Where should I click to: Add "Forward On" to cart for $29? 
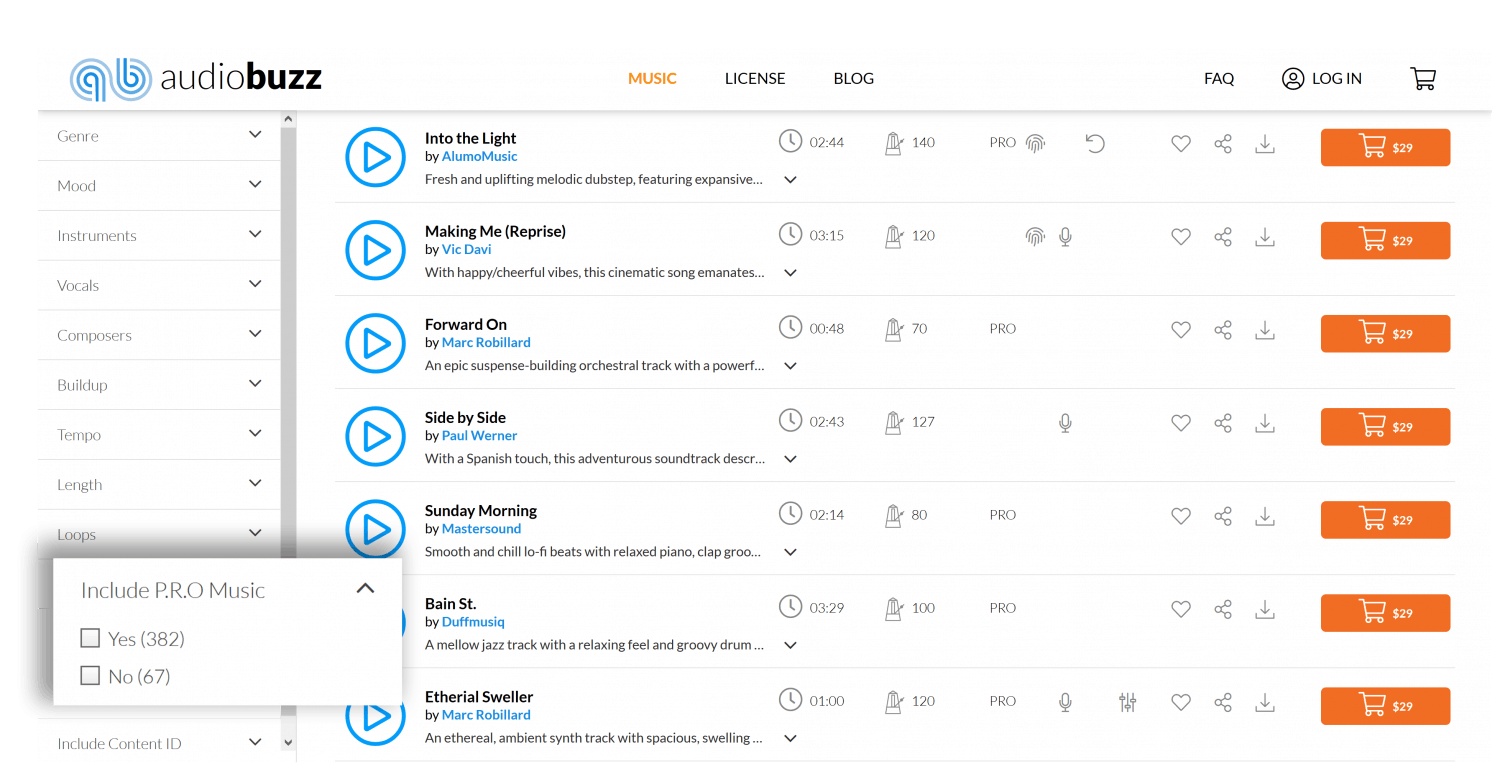(x=1385, y=333)
